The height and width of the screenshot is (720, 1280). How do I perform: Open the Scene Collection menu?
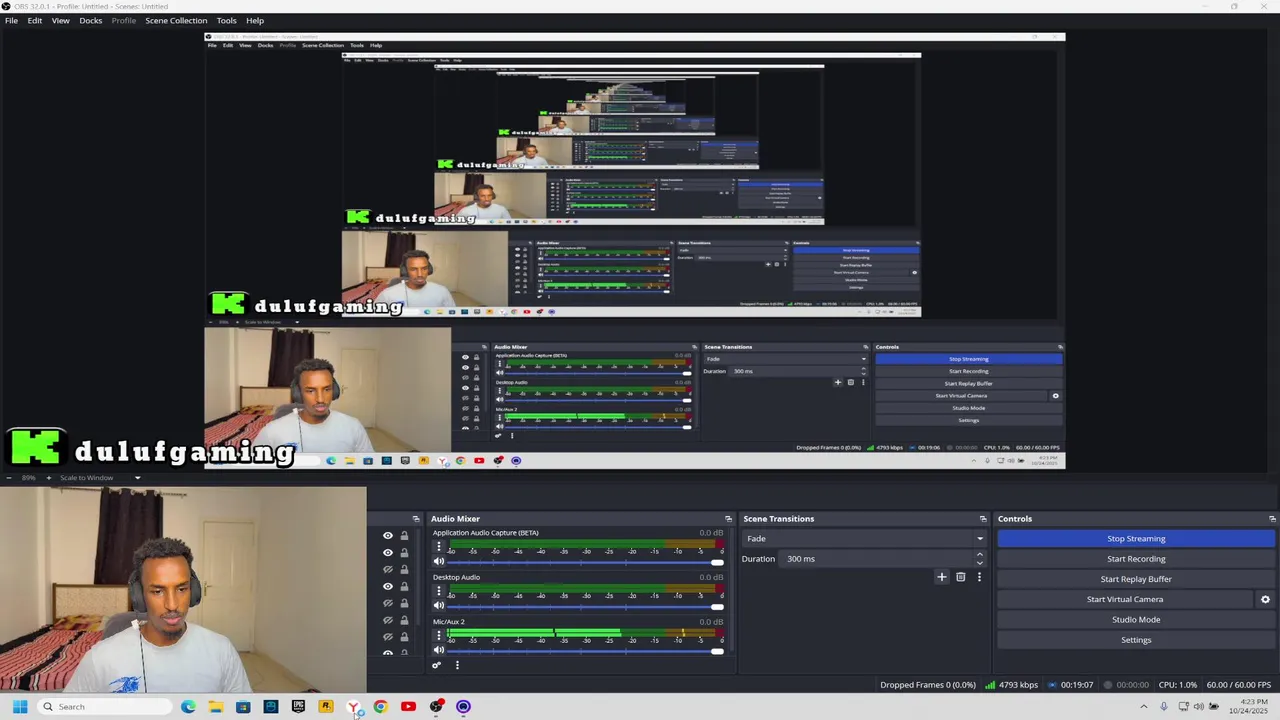[x=176, y=20]
